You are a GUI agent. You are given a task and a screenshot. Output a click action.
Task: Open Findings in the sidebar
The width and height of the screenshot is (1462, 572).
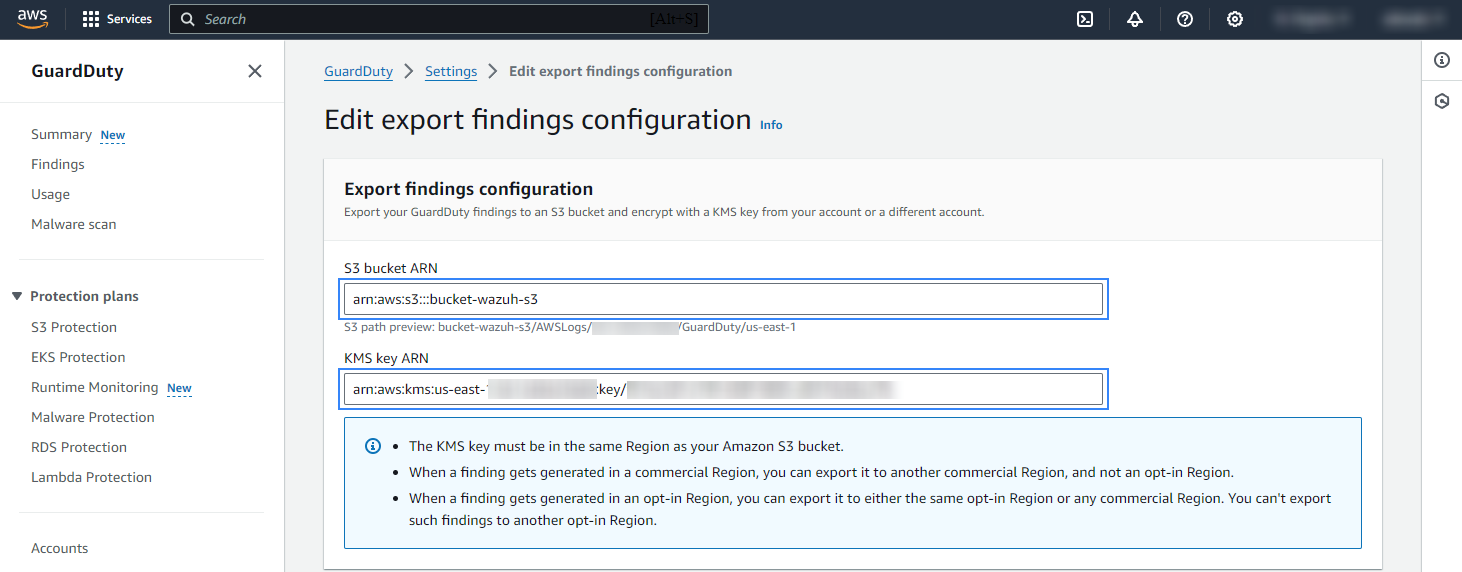tap(58, 164)
